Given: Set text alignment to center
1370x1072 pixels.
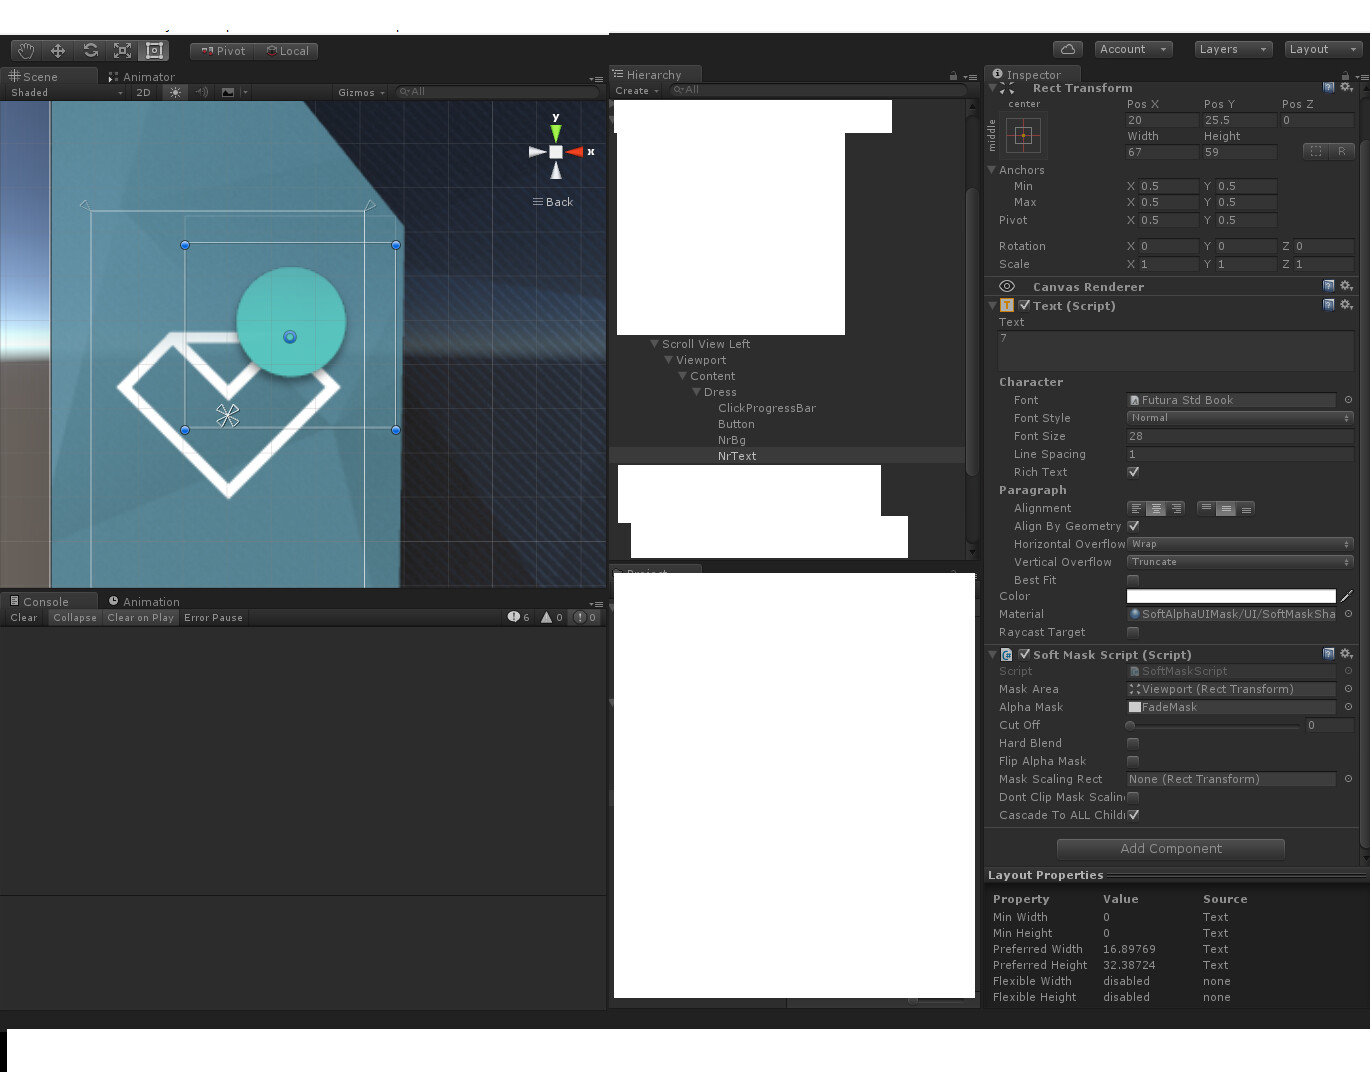Looking at the screenshot, I should [1156, 508].
